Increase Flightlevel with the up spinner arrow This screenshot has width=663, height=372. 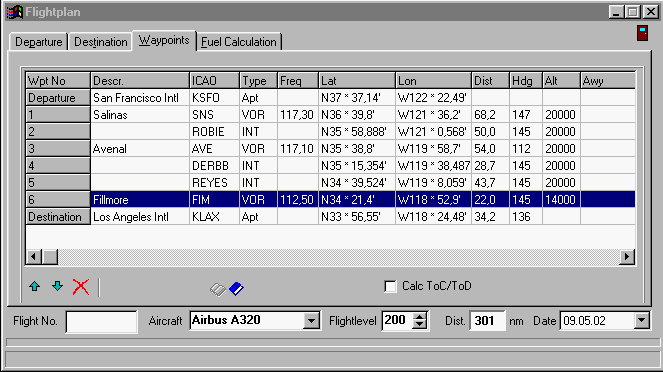419,317
